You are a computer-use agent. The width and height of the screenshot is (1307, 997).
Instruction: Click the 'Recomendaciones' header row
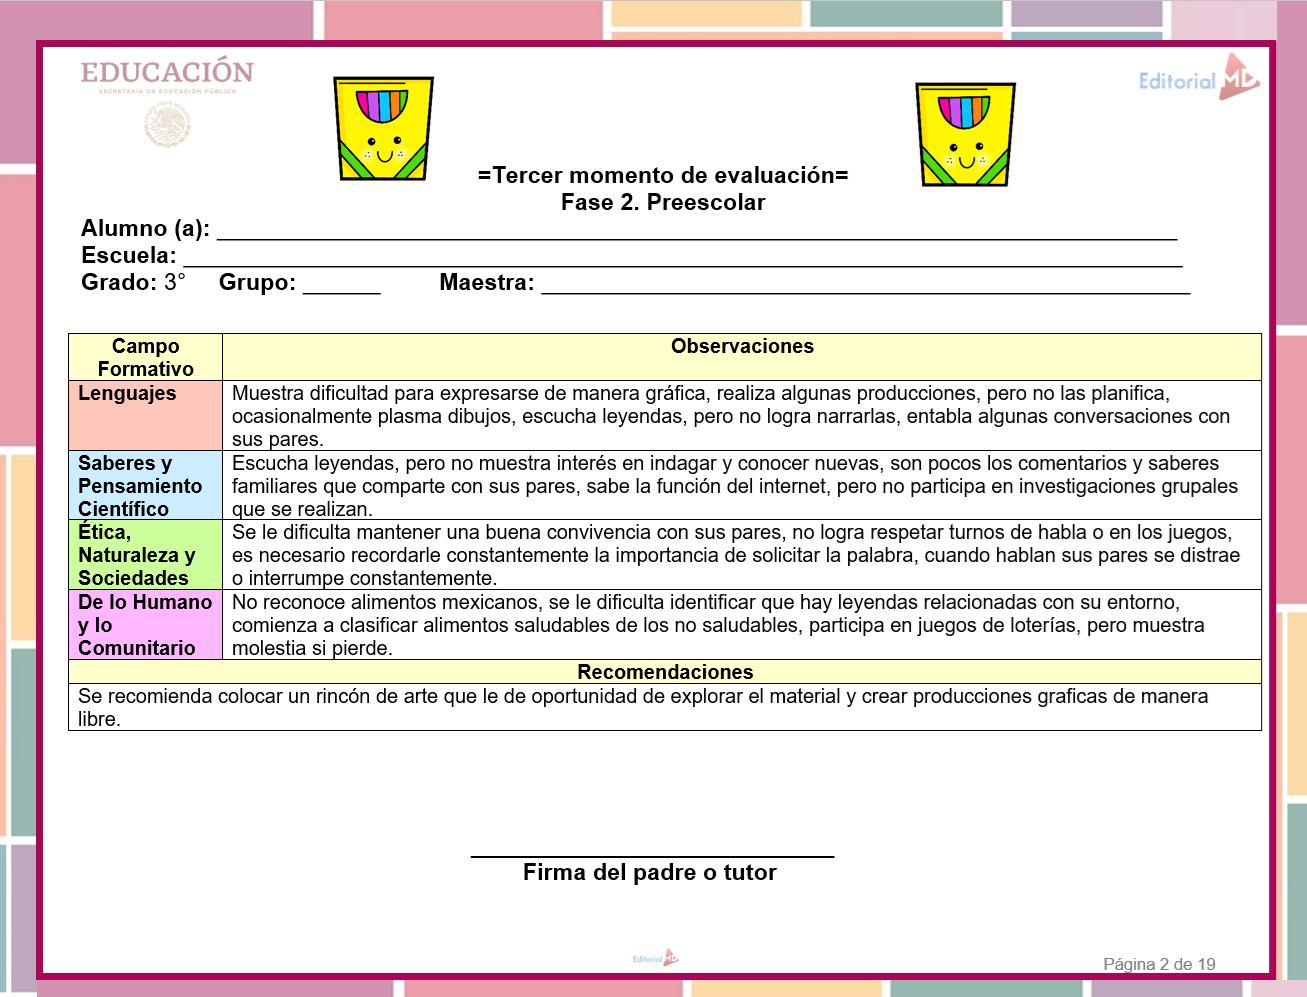pos(665,671)
